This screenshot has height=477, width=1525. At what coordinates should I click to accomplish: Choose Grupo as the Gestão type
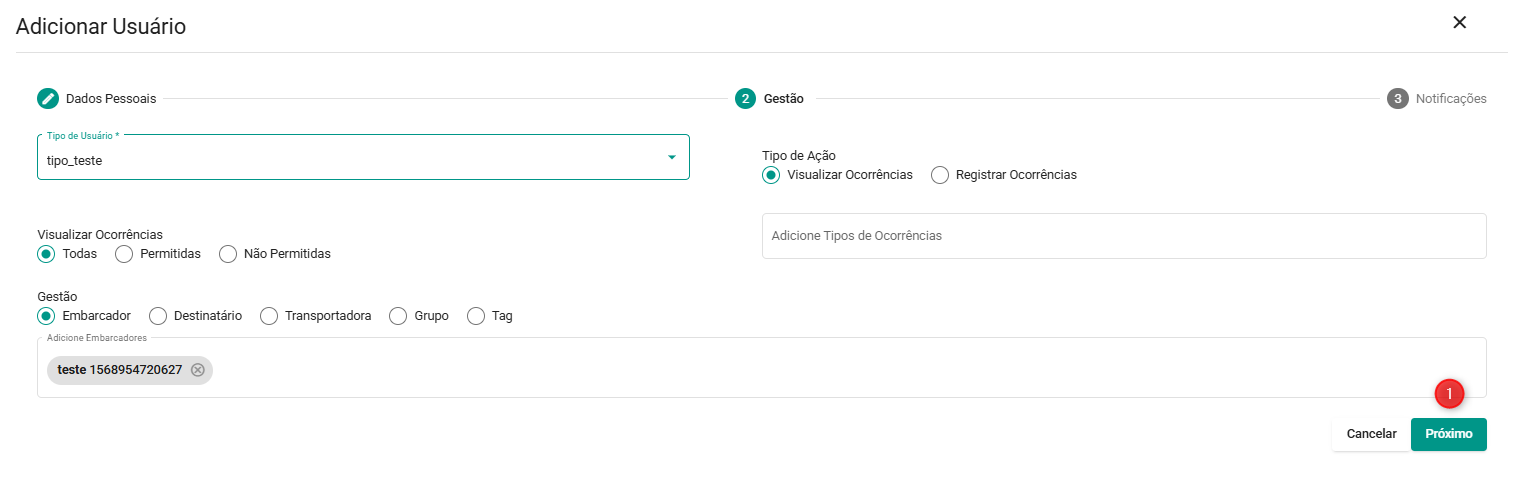tap(398, 316)
